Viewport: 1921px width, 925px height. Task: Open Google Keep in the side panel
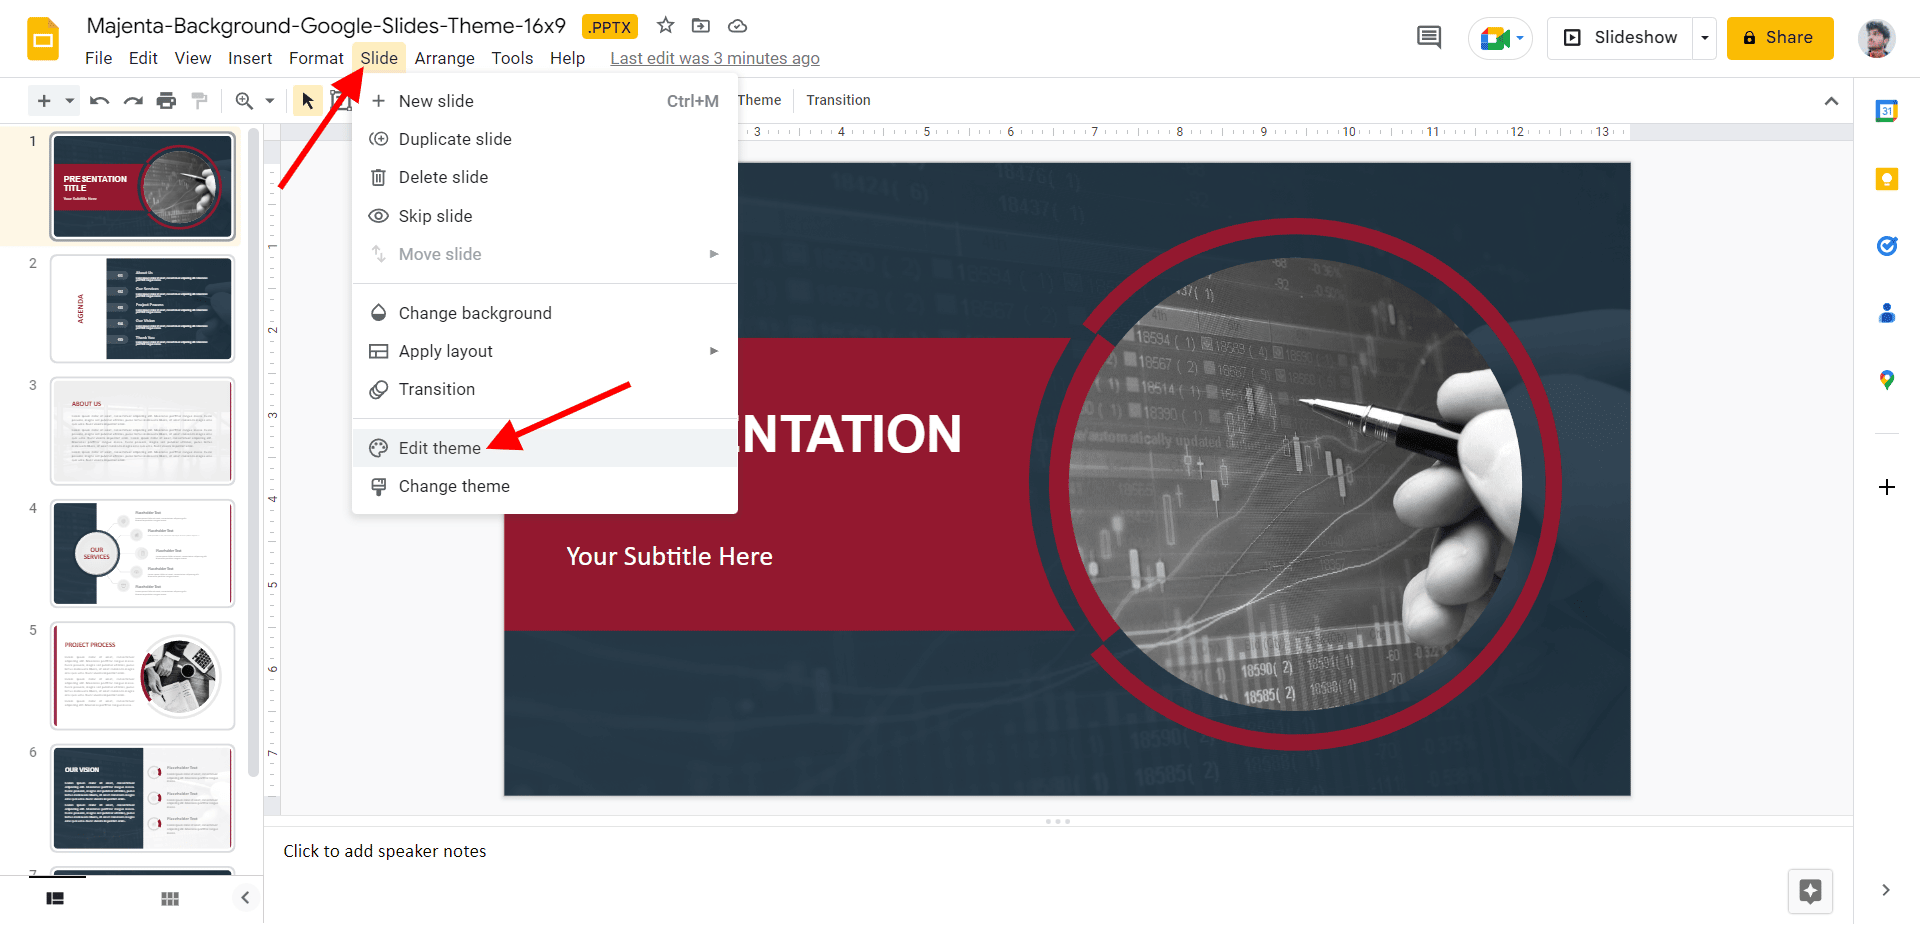[x=1887, y=179]
